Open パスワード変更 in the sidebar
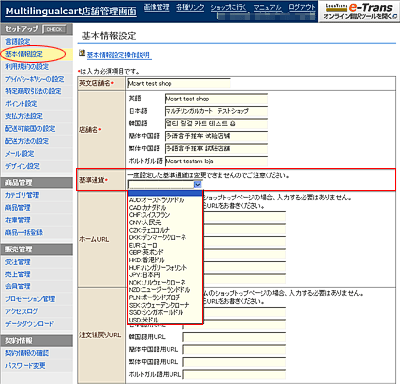This screenshot has height=384, width=400. 25,366
